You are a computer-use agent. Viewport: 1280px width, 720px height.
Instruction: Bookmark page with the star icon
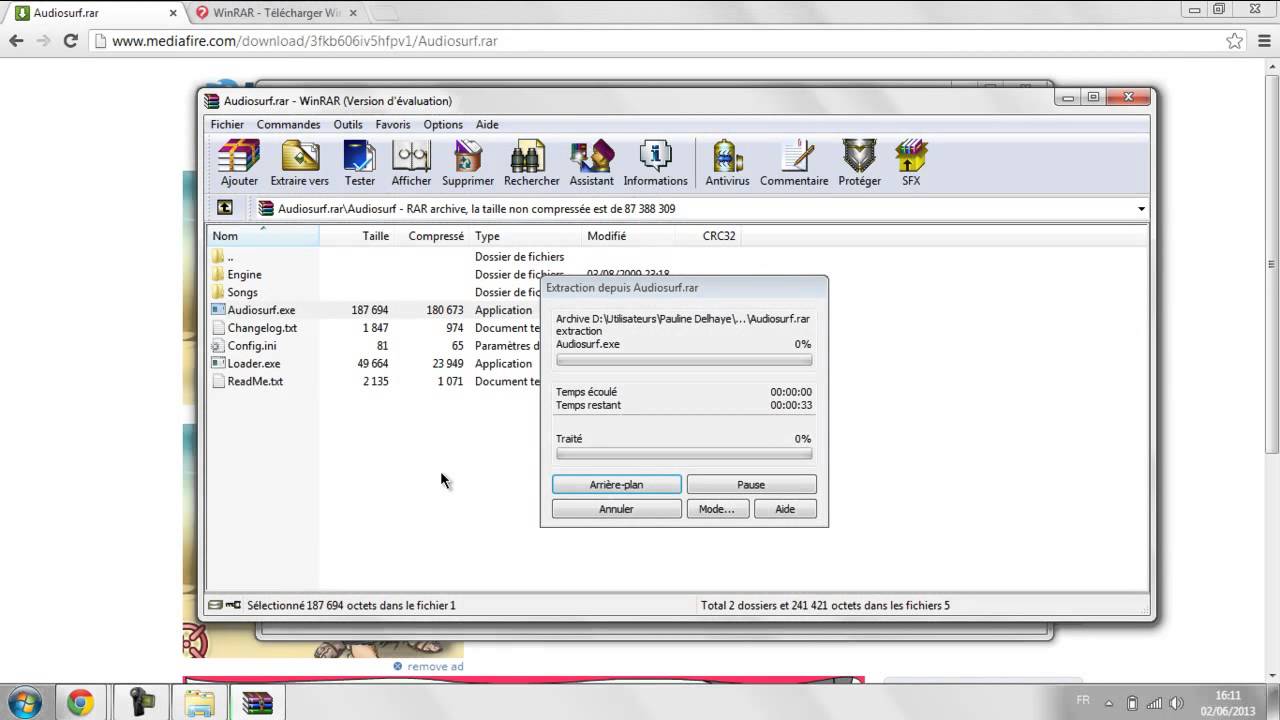coord(1234,41)
